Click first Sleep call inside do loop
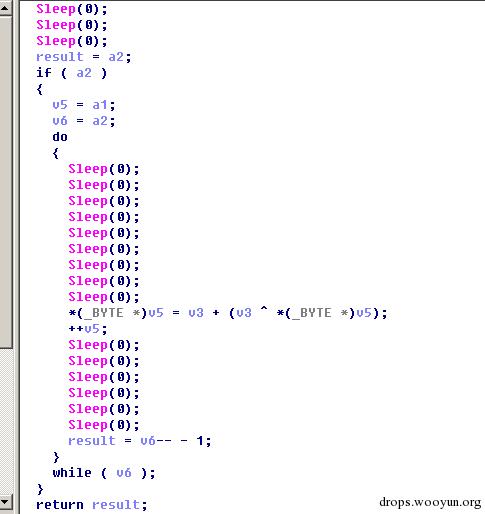 (x=104, y=169)
